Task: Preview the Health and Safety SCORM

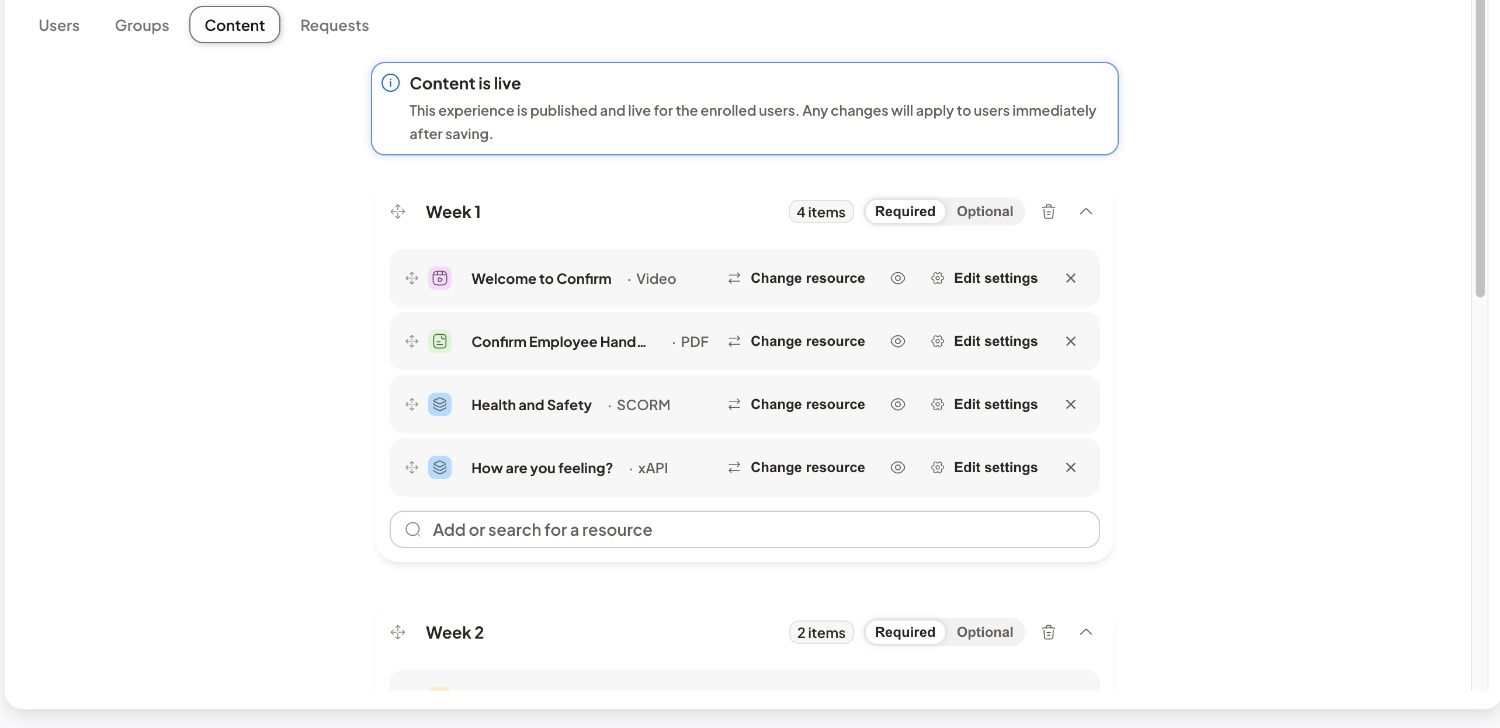Action: pyautogui.click(x=898, y=405)
